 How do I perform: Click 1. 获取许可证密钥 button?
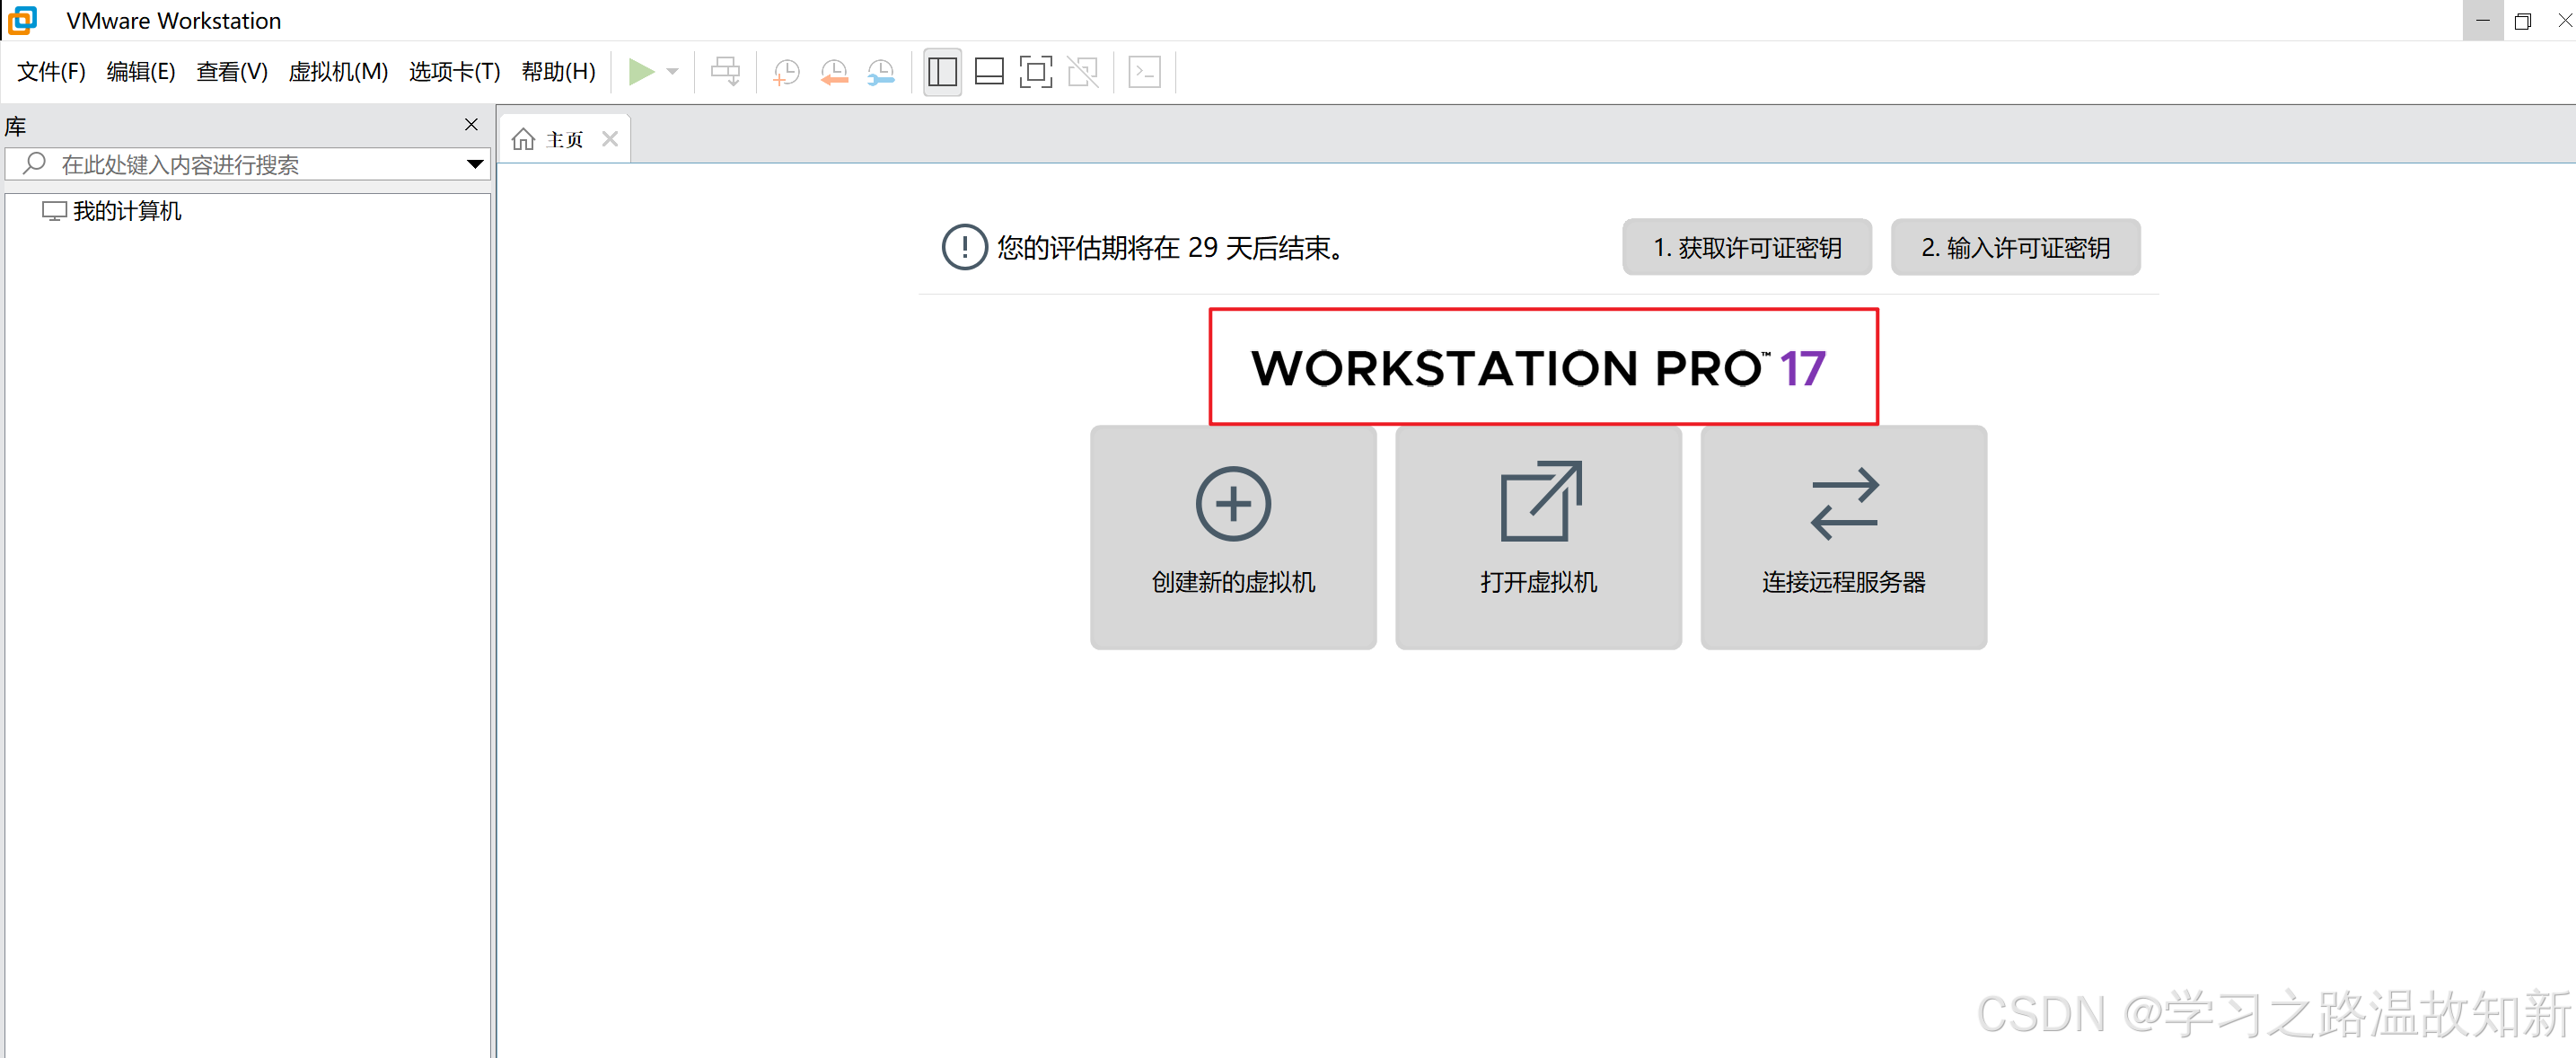click(1746, 247)
